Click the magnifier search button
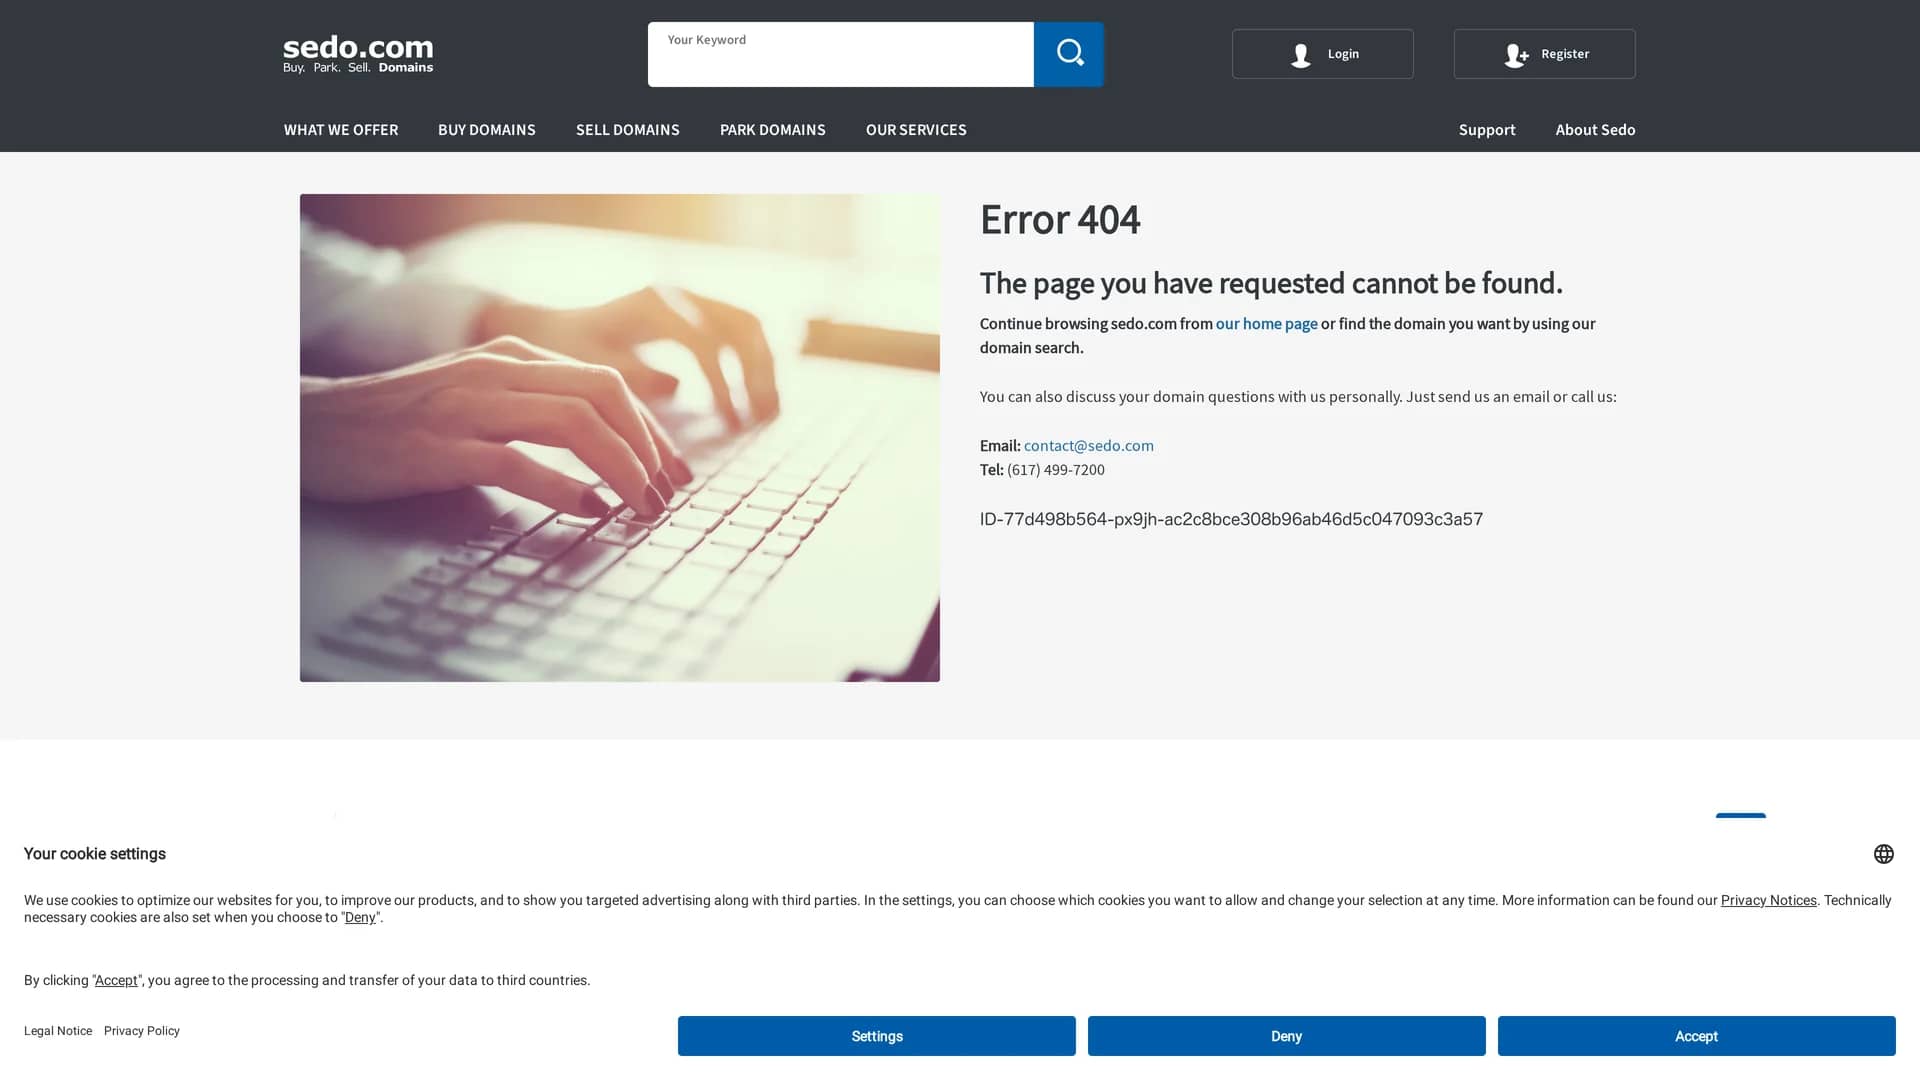This screenshot has width=1920, height=1080. 1069,54
